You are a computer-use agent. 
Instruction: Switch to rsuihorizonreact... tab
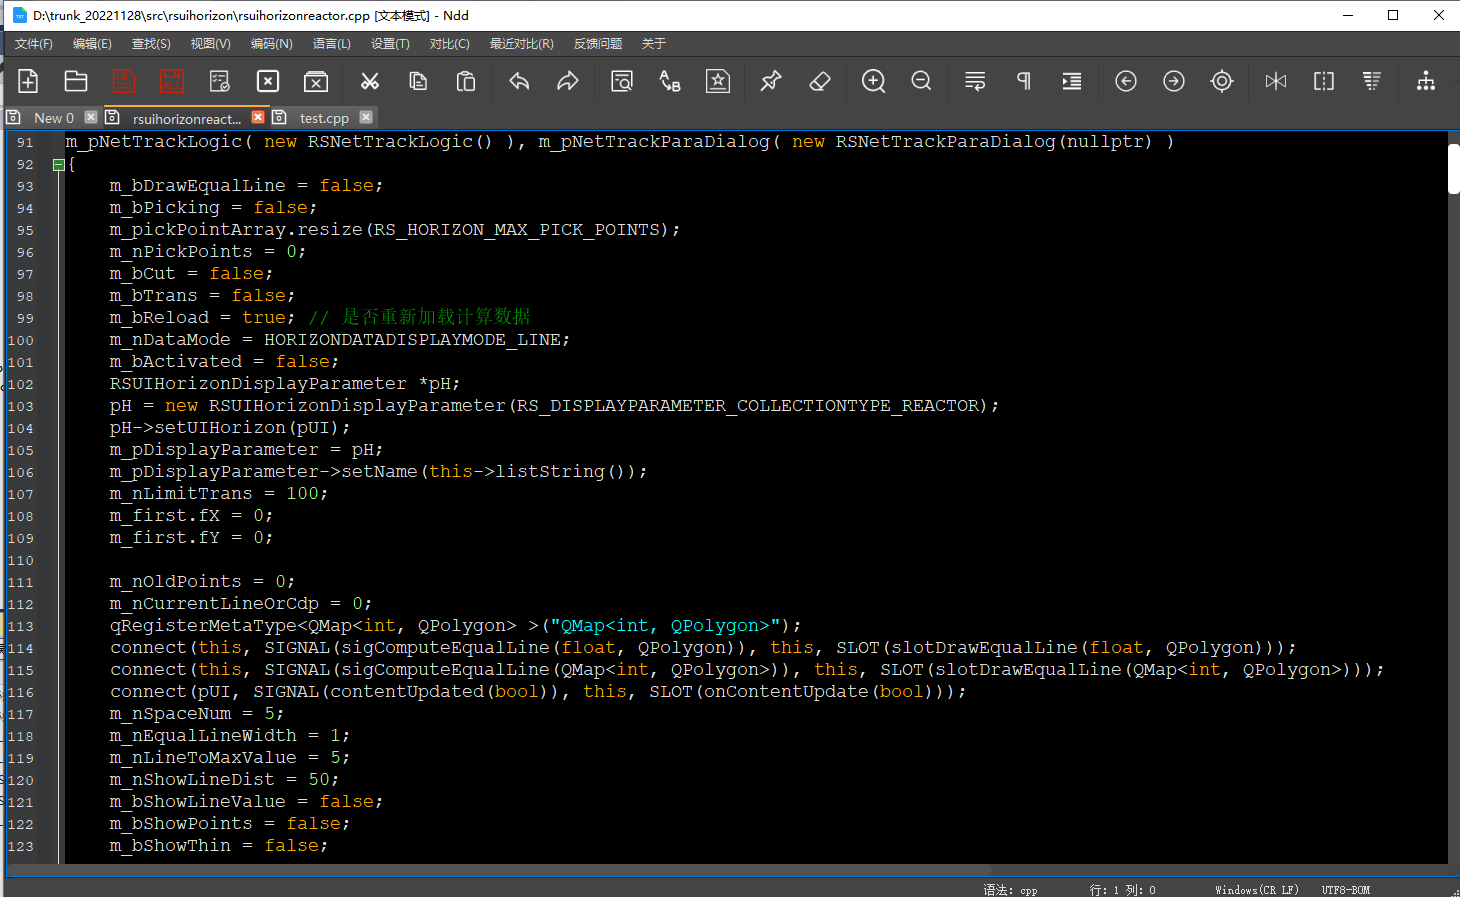(187, 118)
